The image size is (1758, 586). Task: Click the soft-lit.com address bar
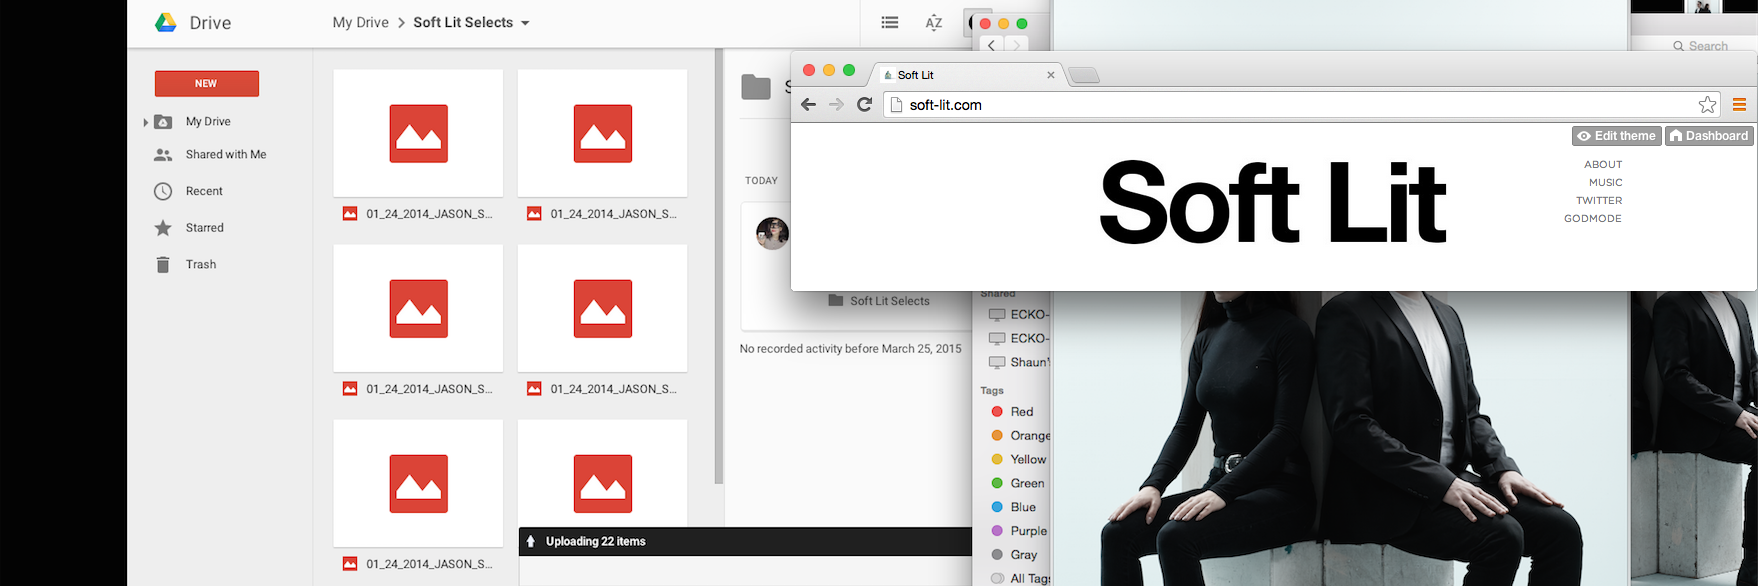(1302, 104)
